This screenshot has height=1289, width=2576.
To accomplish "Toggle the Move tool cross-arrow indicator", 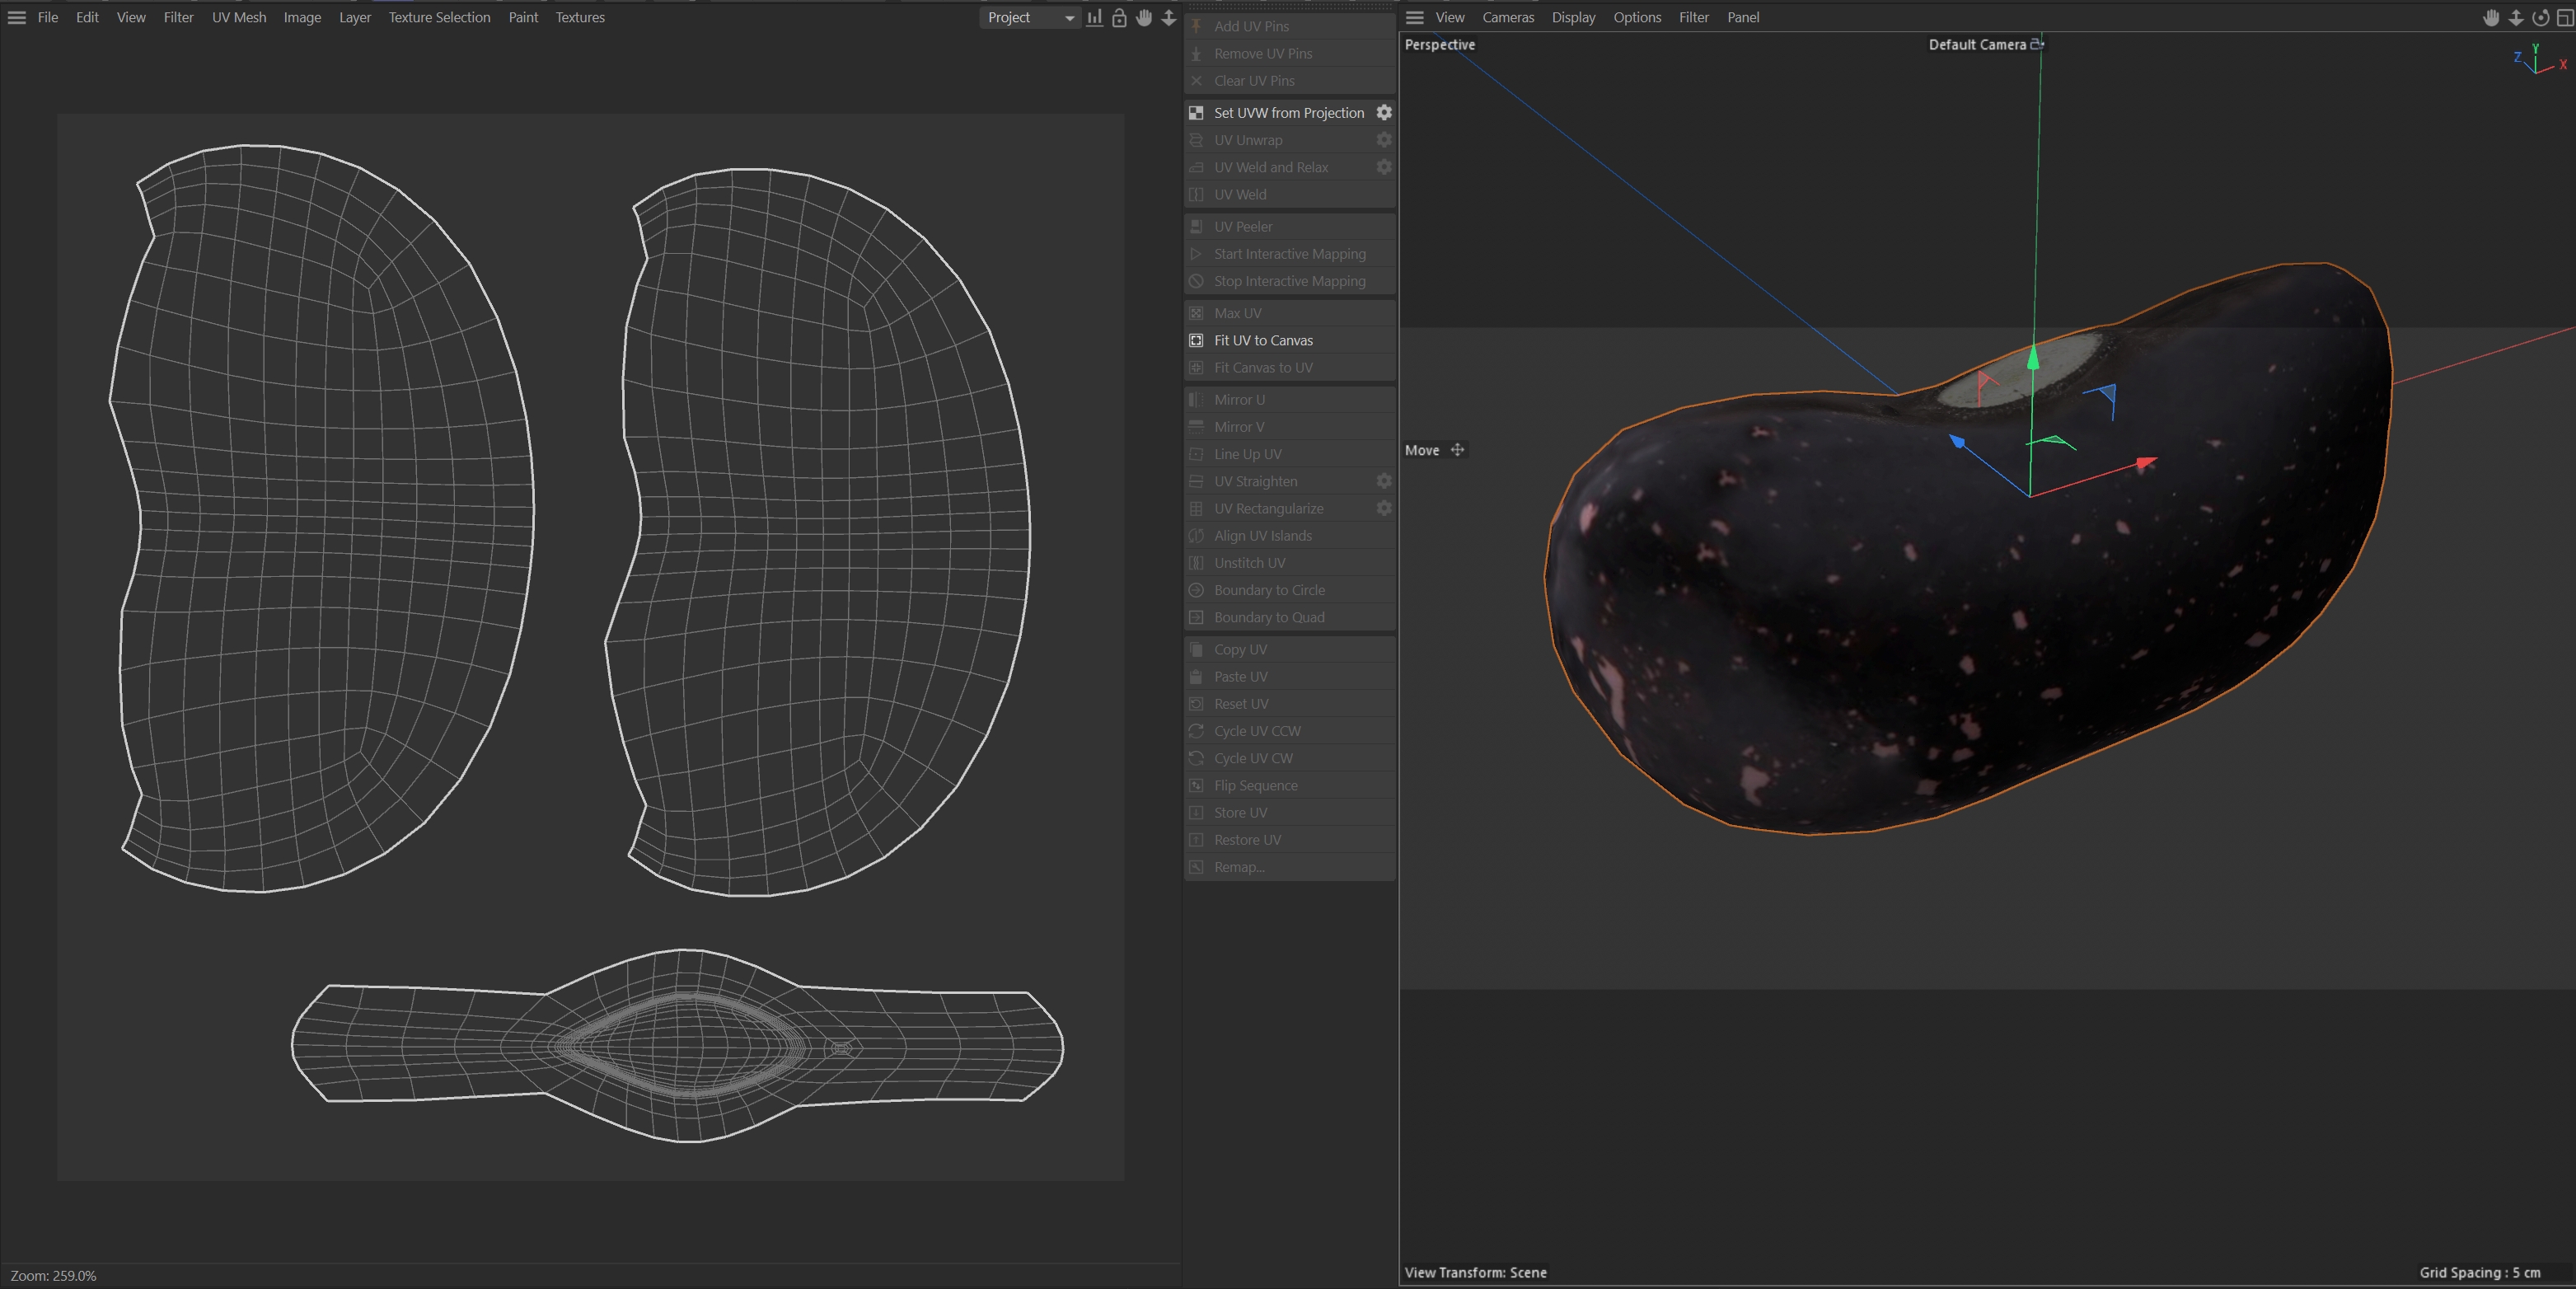I will 1457,450.
